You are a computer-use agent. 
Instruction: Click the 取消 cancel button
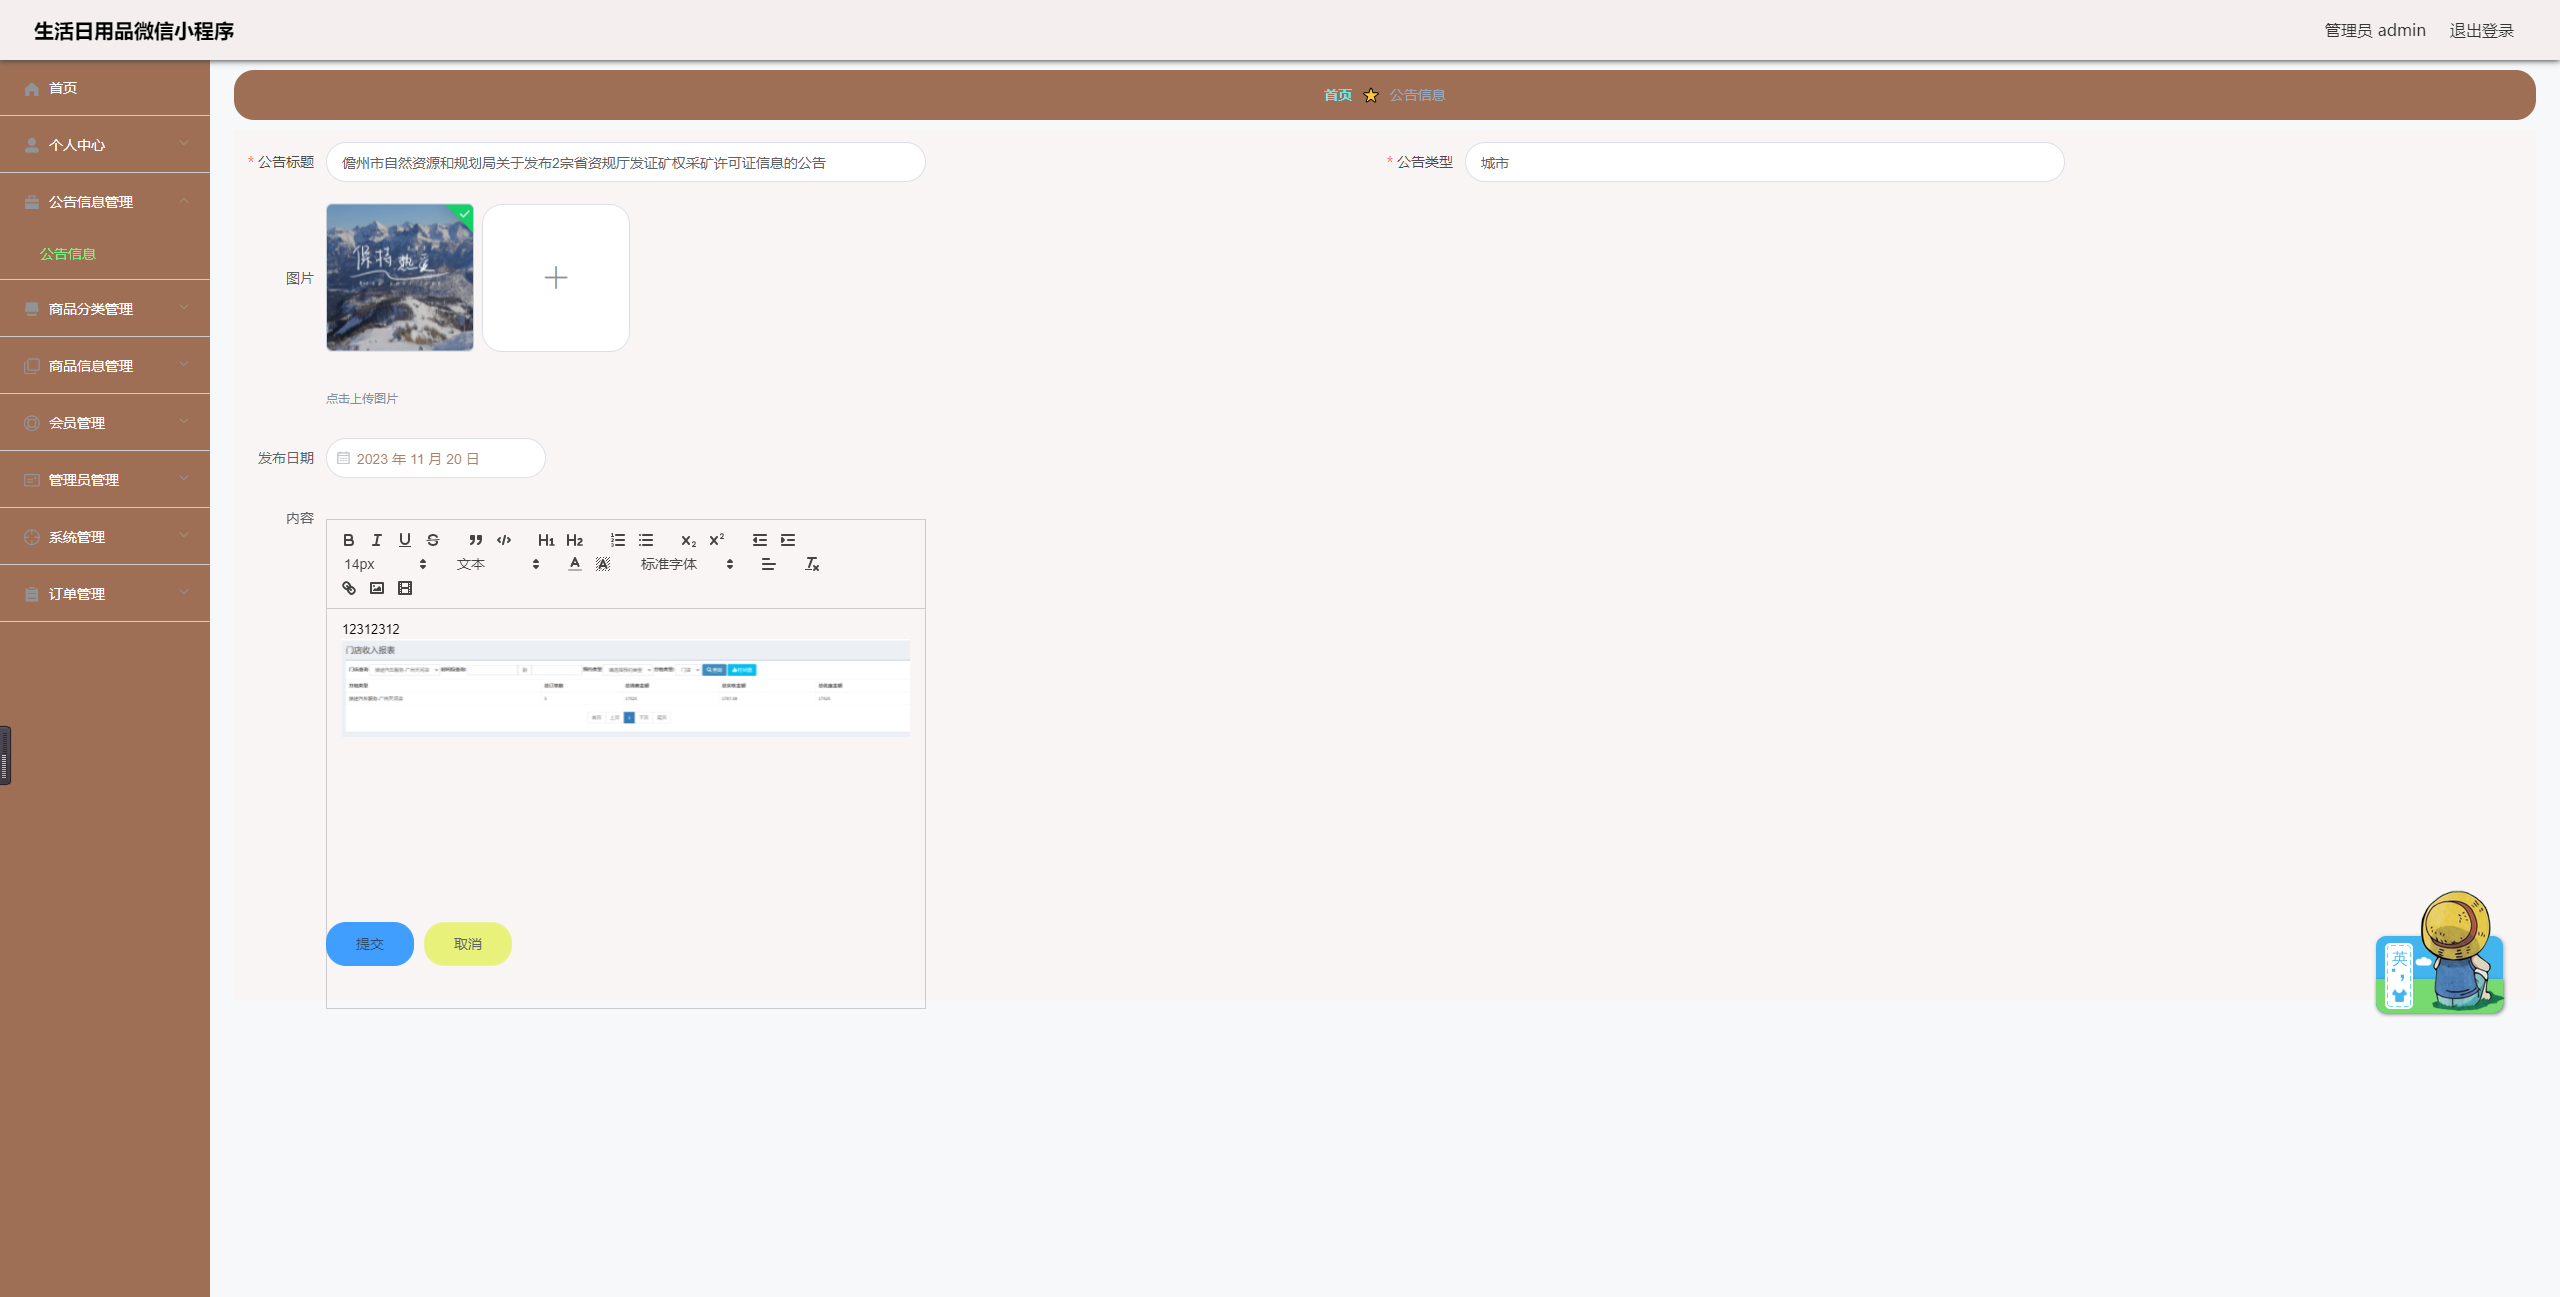pyautogui.click(x=468, y=944)
